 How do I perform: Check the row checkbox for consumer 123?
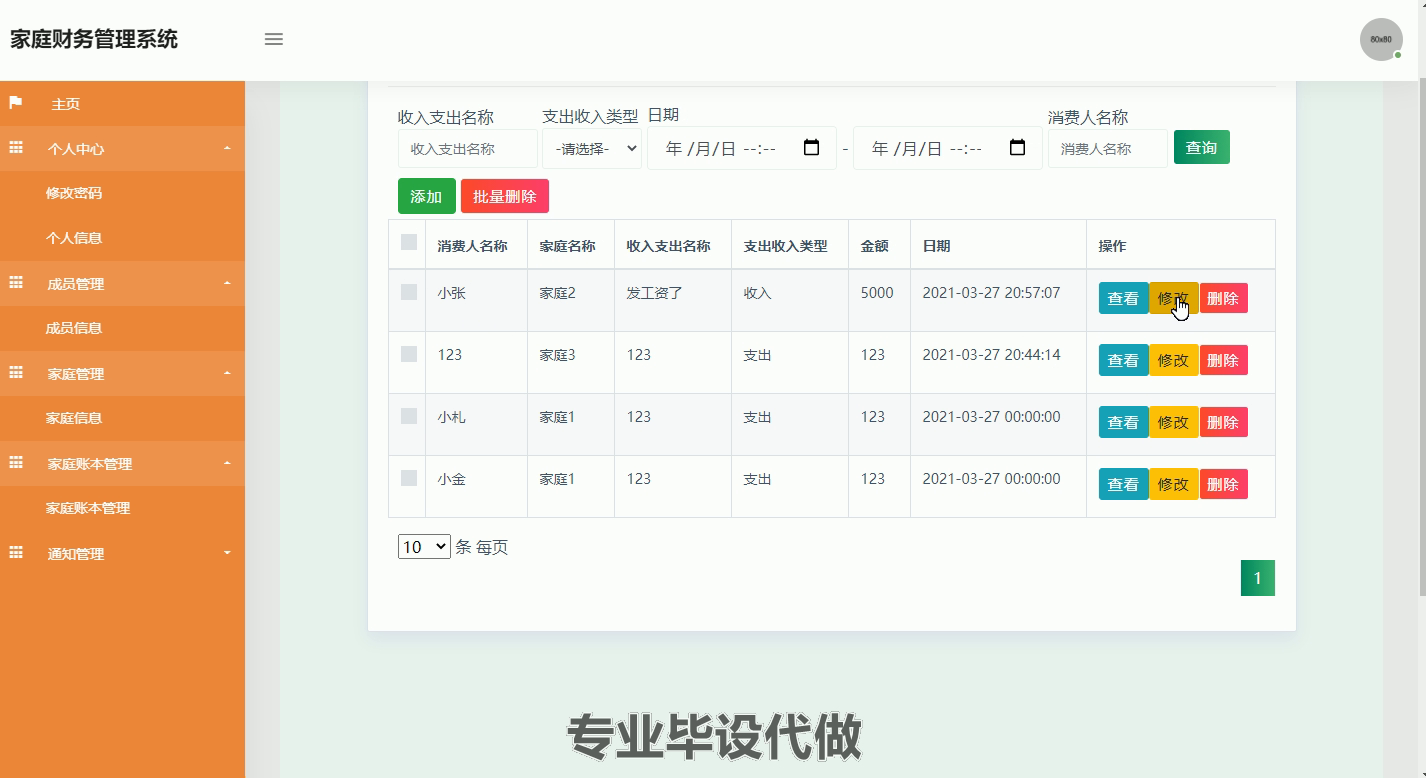click(x=409, y=354)
